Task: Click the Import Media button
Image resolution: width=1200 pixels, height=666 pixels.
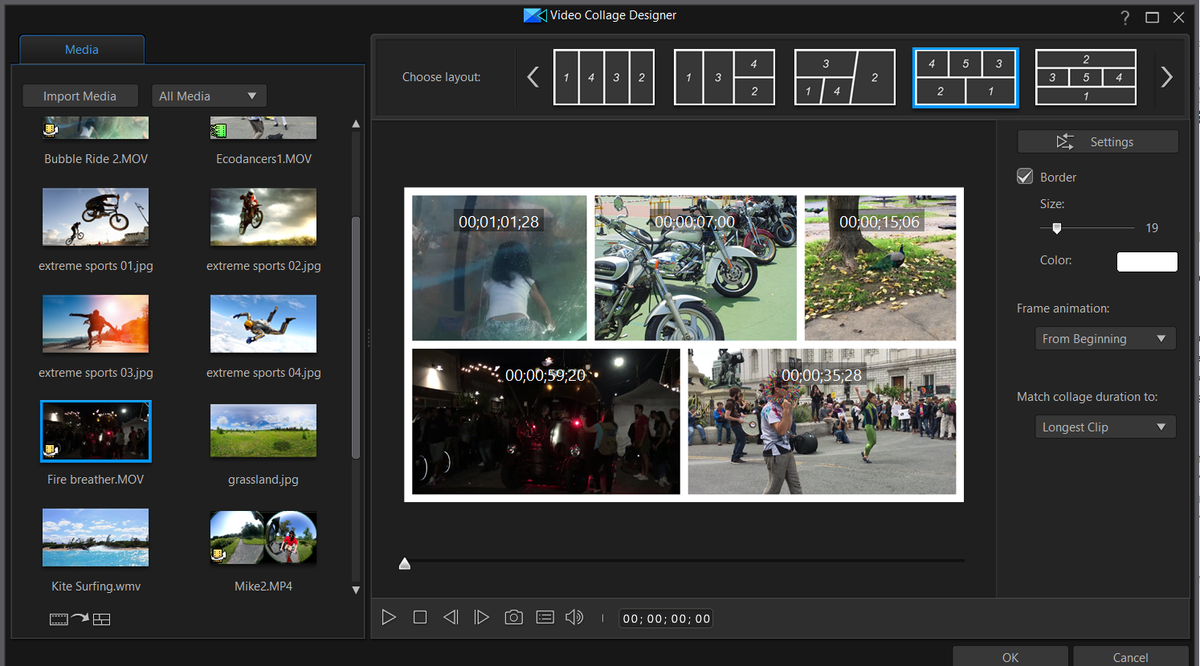Action: pyautogui.click(x=80, y=95)
